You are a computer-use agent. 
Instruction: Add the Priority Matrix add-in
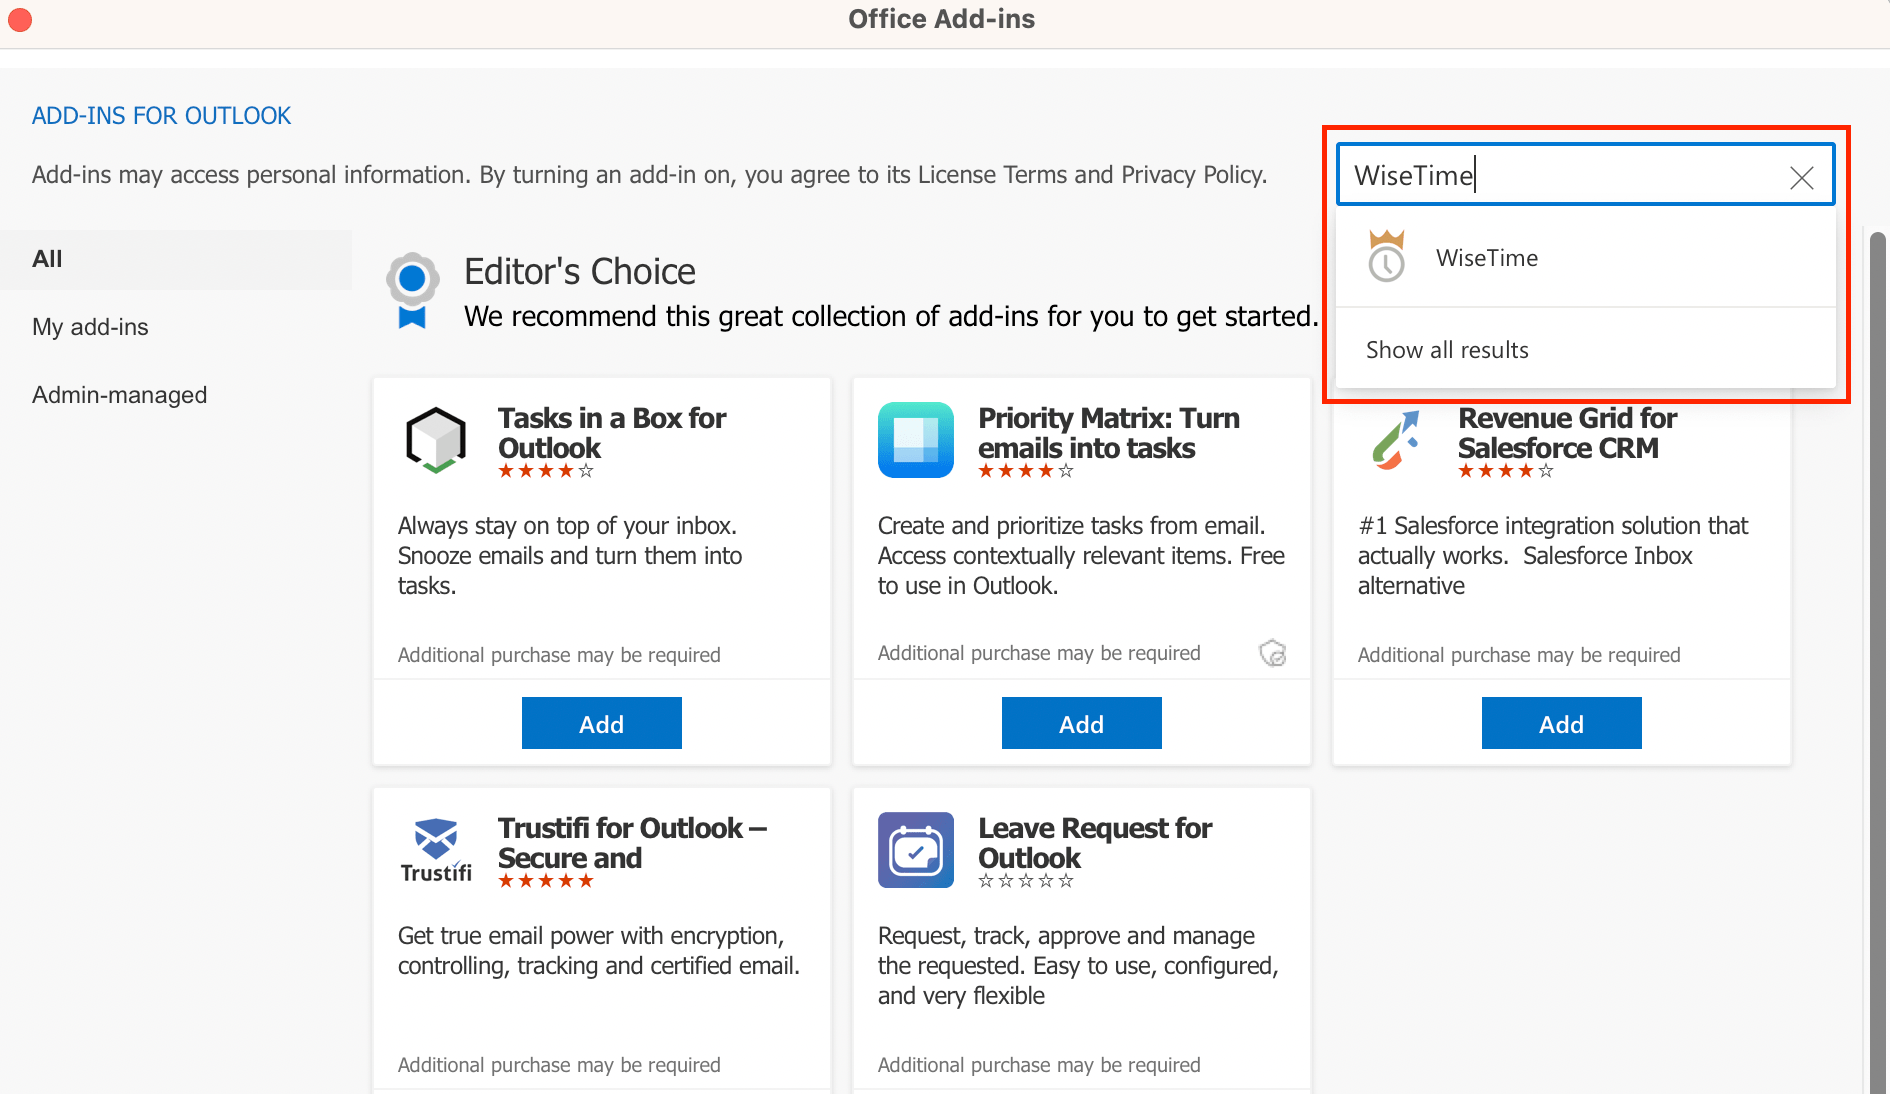[1081, 723]
